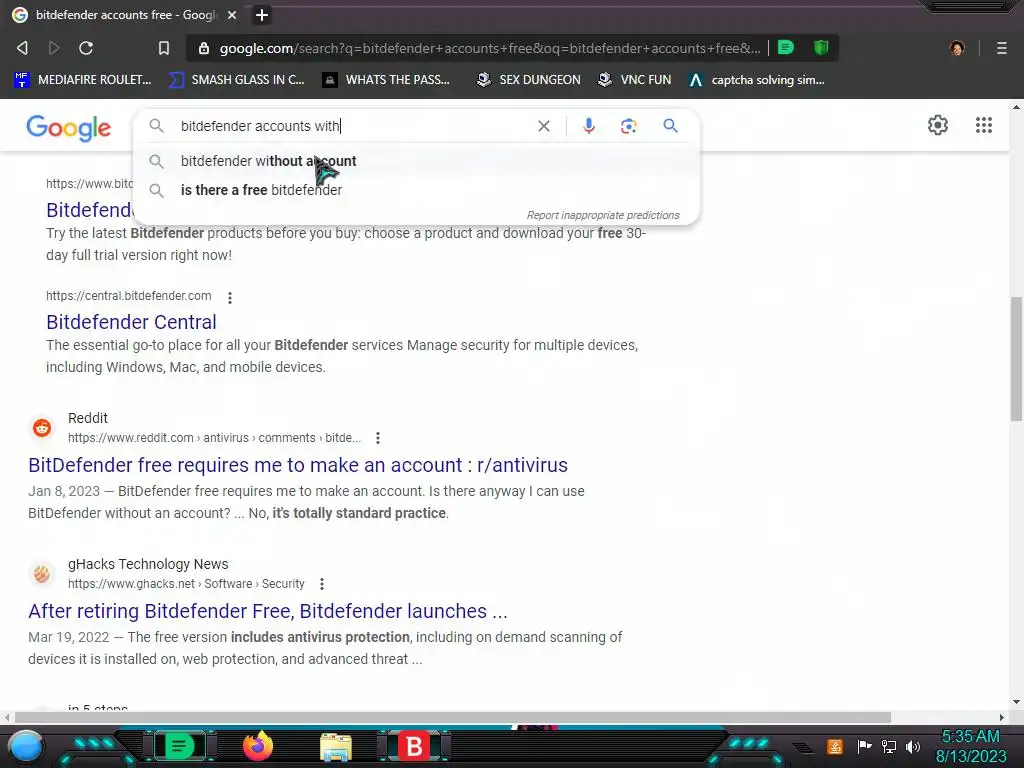This screenshot has width=1024, height=768.
Task: Click in the Google search text field
Action: pyautogui.click(x=353, y=126)
